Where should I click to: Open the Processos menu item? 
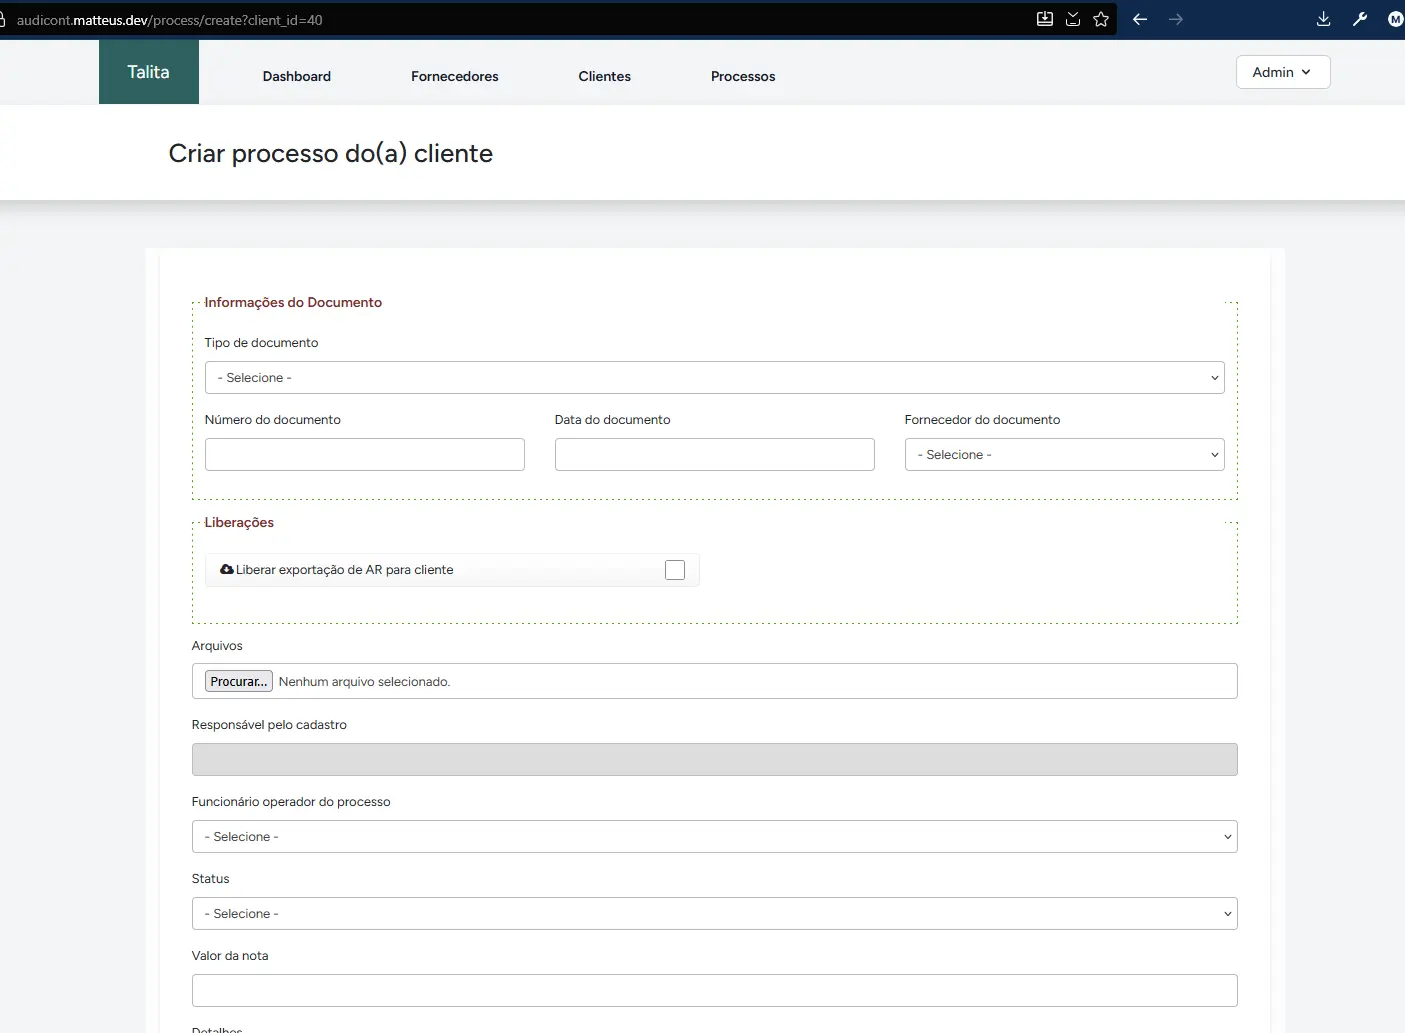[x=743, y=76]
